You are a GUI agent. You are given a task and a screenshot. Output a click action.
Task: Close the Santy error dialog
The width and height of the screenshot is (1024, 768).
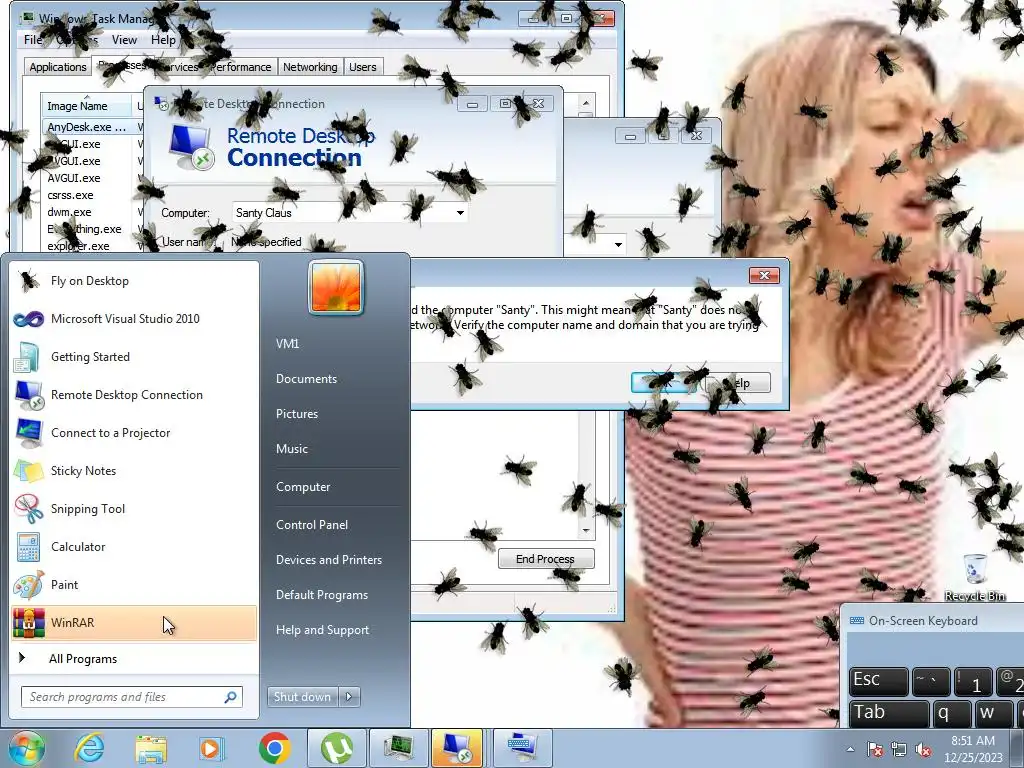point(764,276)
